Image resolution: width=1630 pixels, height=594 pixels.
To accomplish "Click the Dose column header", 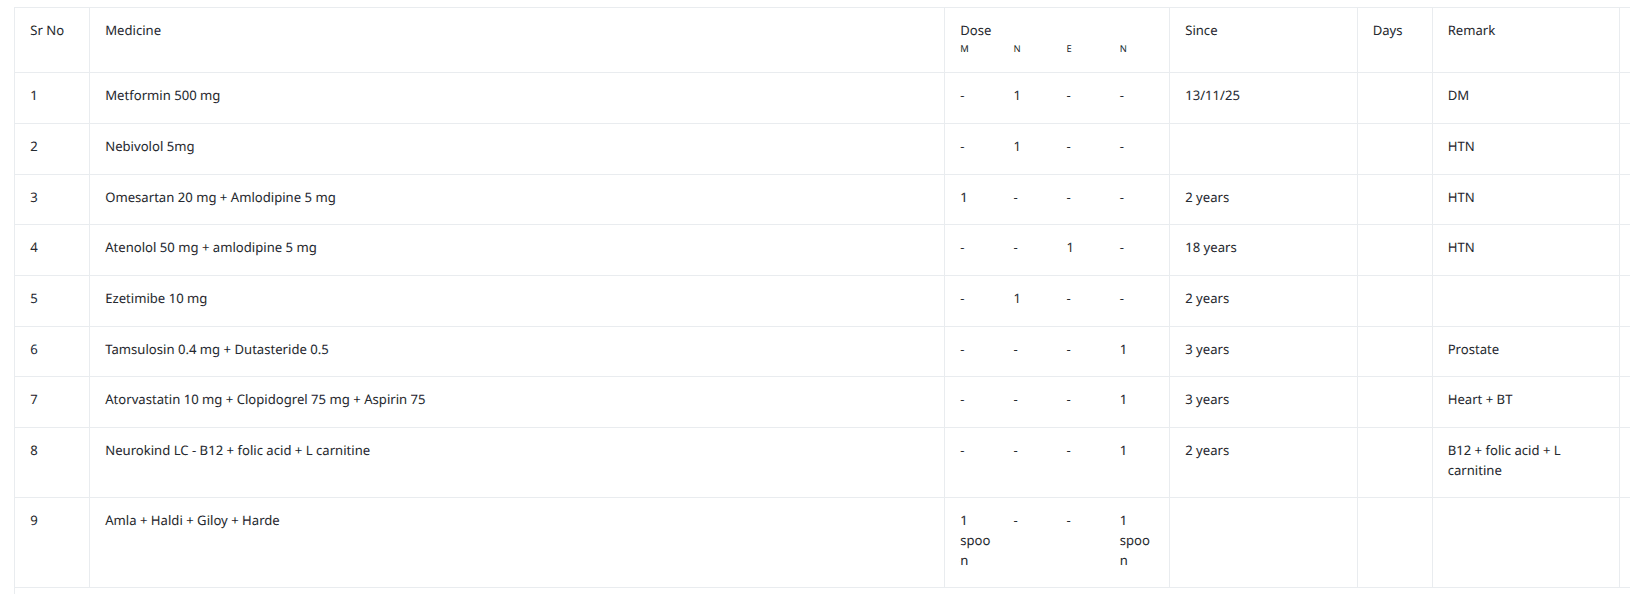I will tap(975, 31).
